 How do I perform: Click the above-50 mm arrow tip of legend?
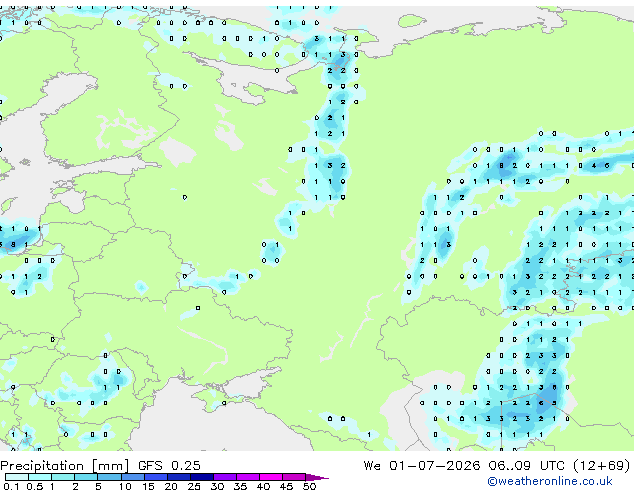point(317,477)
